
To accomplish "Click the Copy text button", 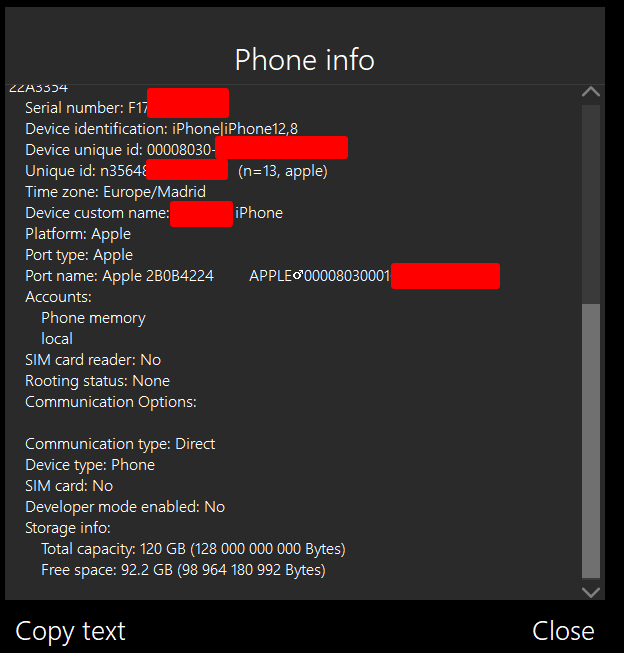I will 70,631.
